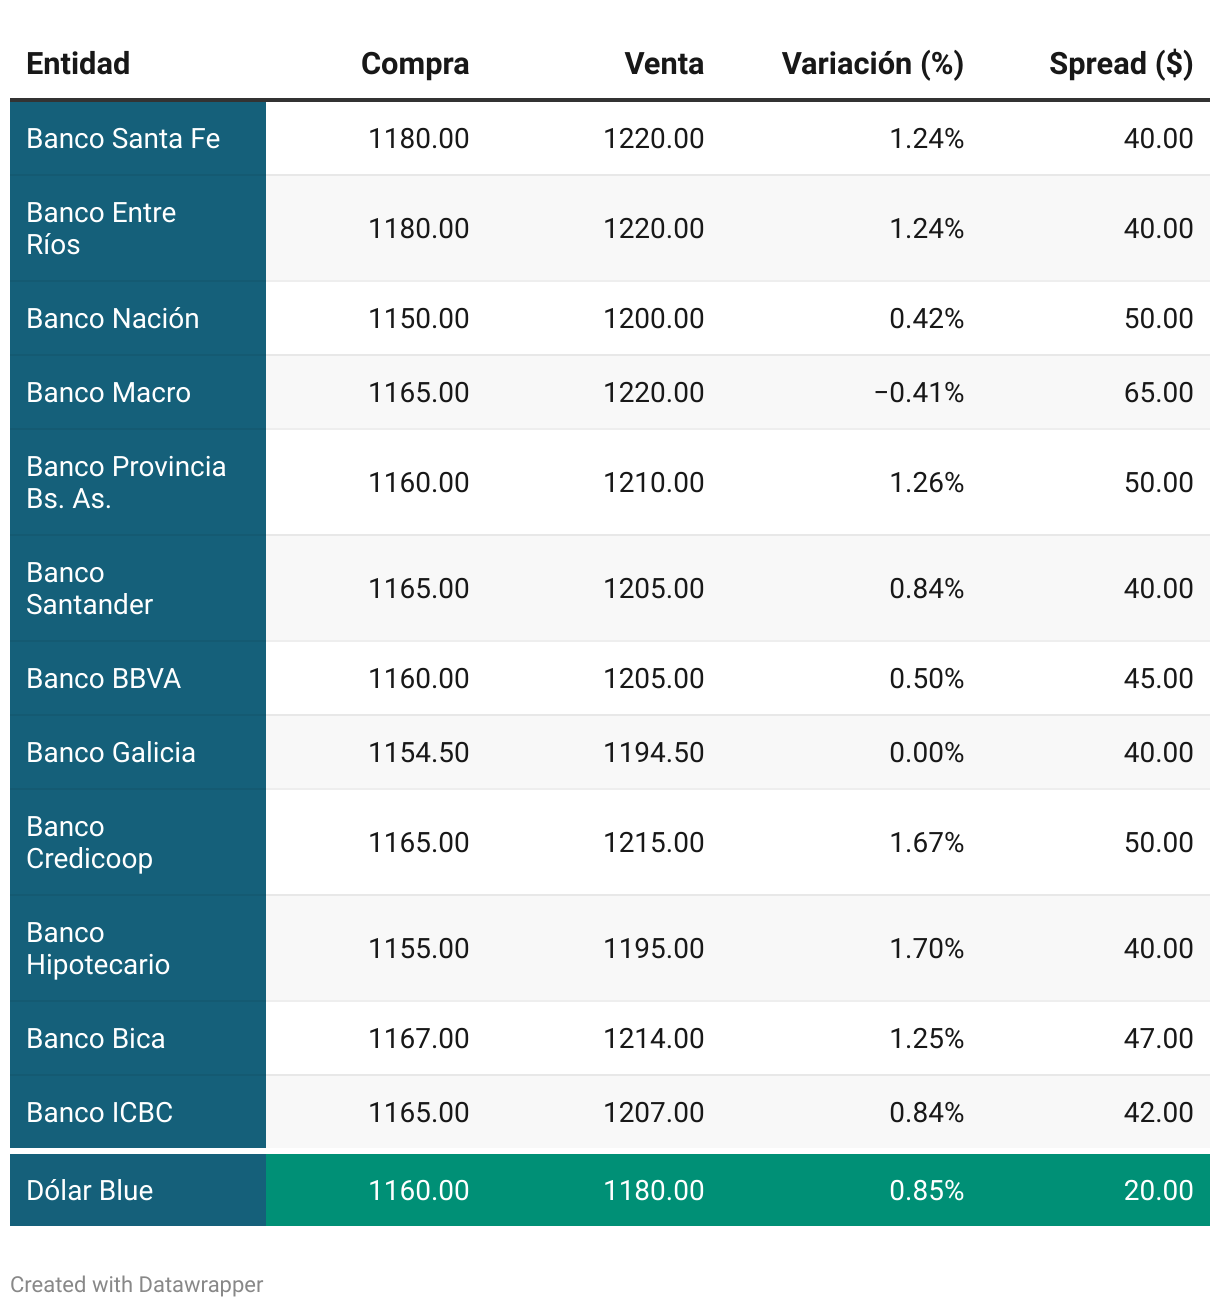Open the Created with Datawrapper link

click(137, 1285)
